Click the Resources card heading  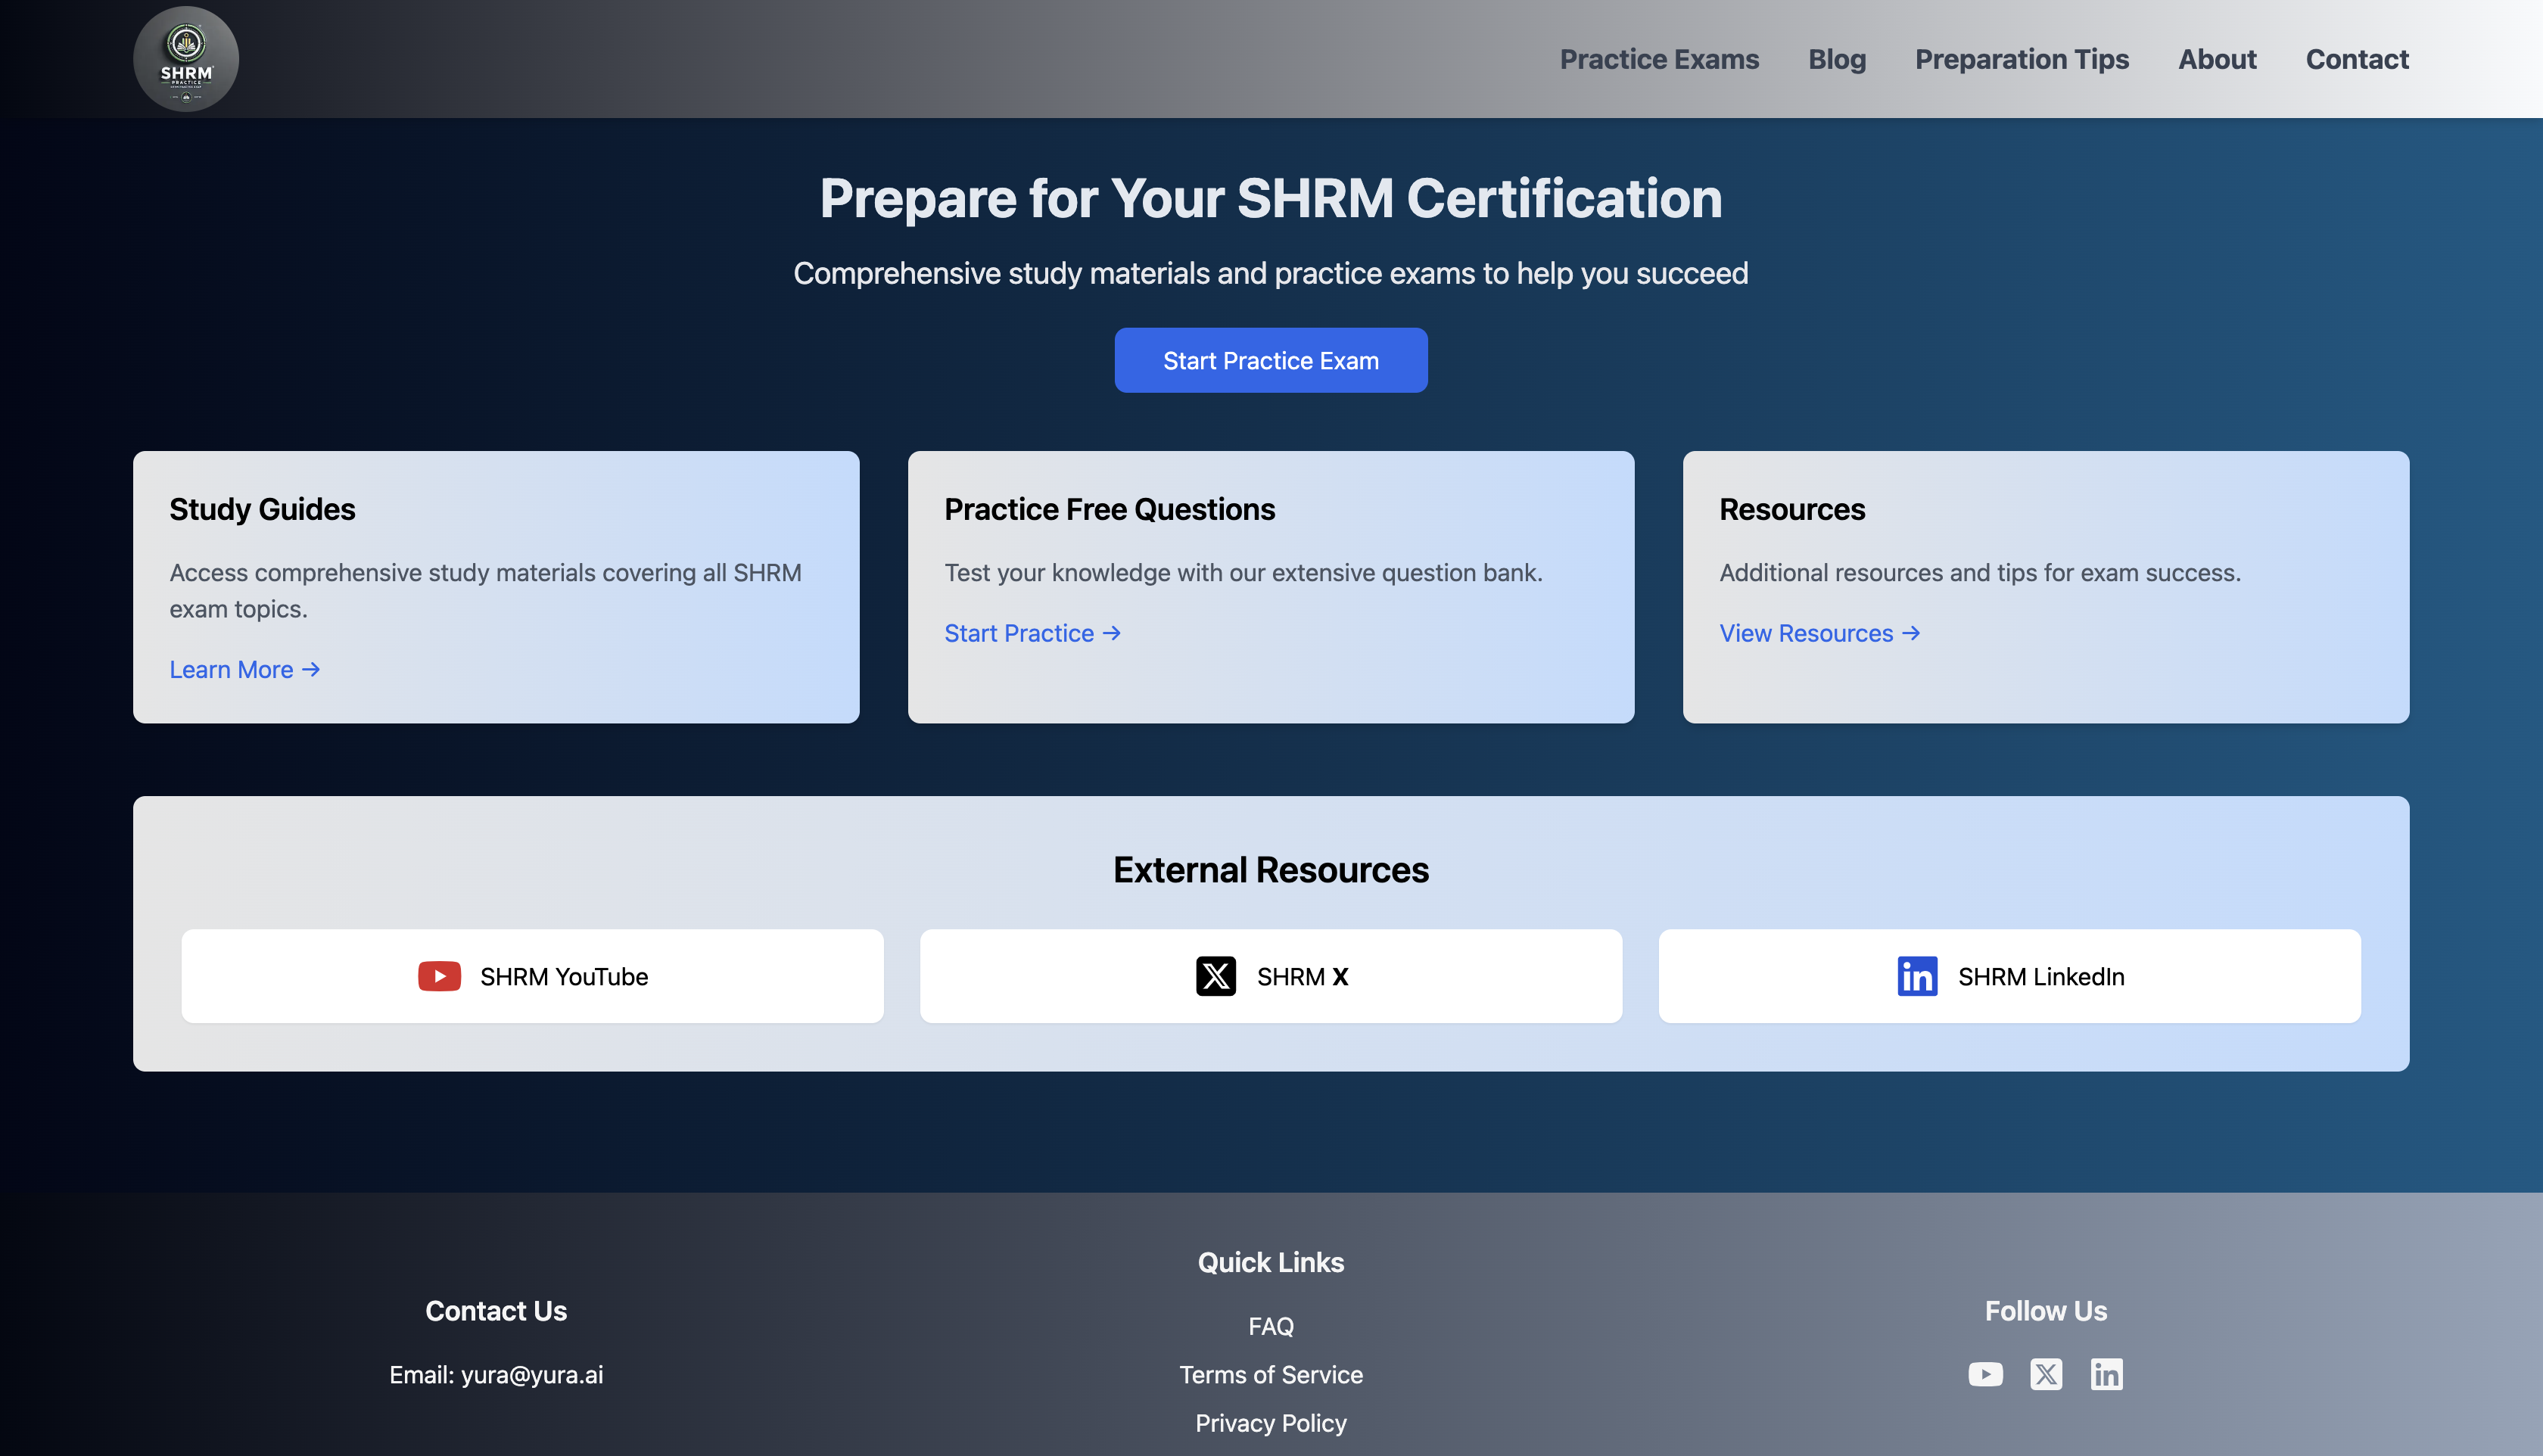[1792, 509]
